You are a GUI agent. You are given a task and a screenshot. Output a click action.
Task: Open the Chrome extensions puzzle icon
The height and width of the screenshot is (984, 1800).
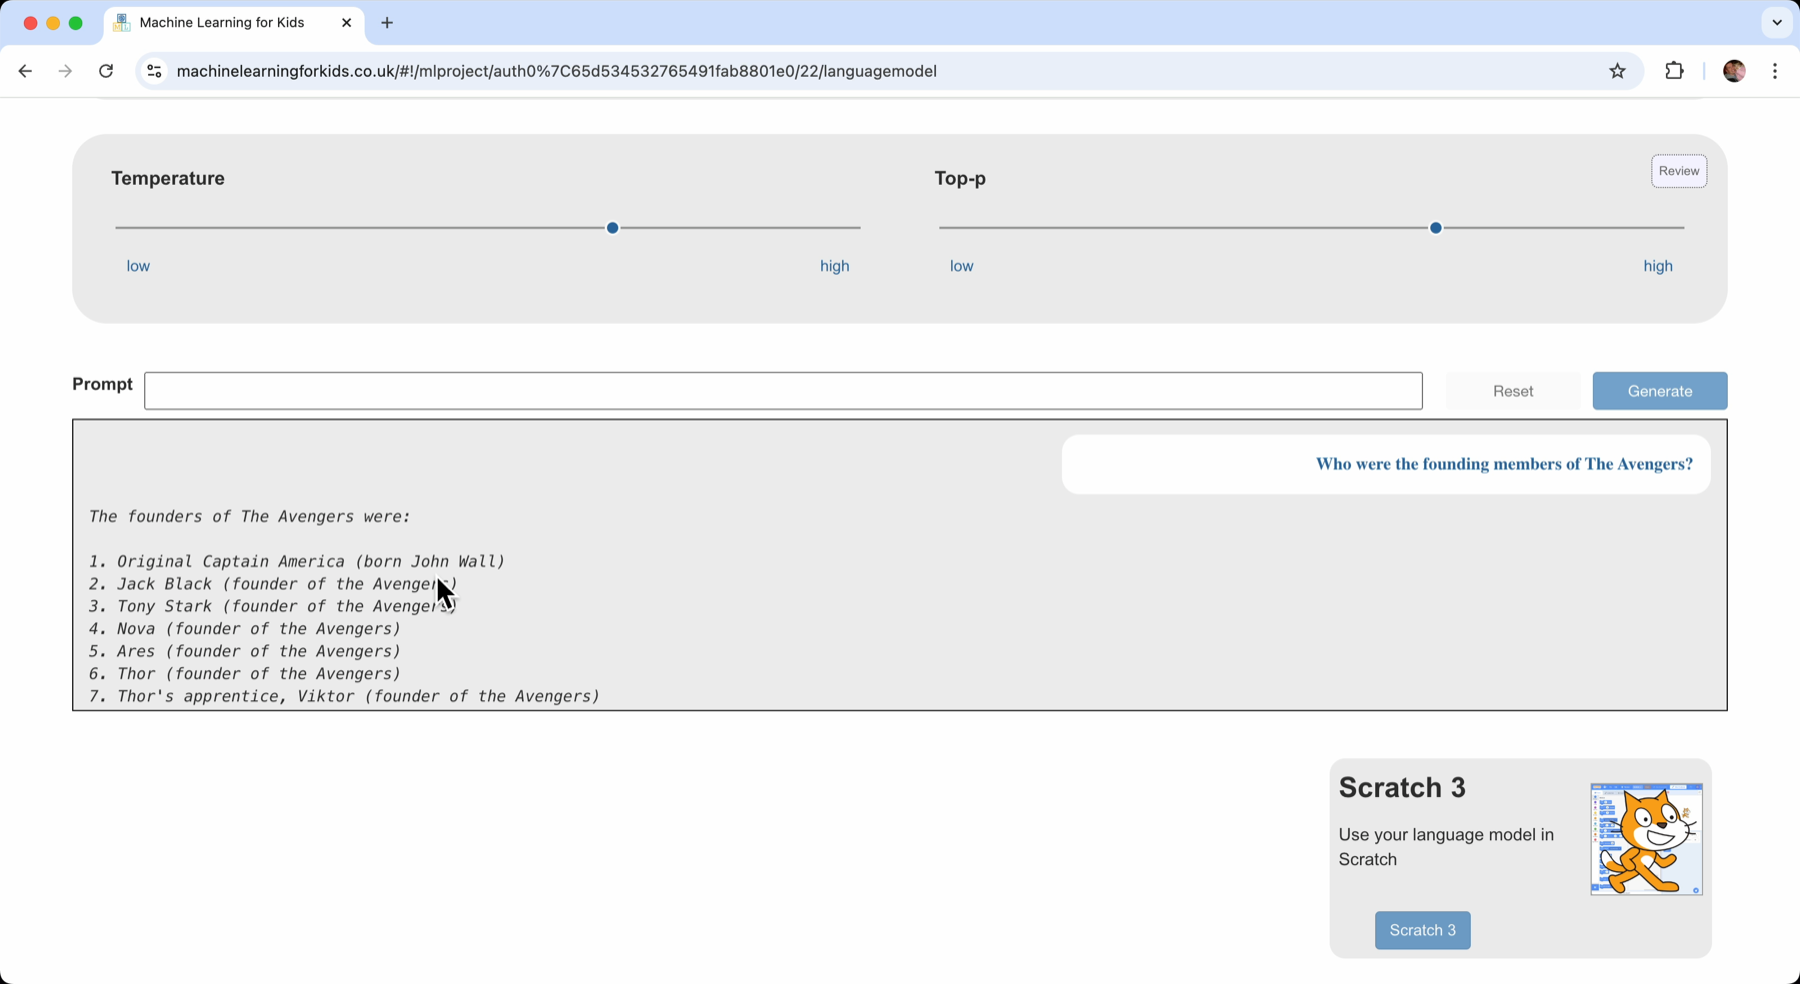(1674, 71)
